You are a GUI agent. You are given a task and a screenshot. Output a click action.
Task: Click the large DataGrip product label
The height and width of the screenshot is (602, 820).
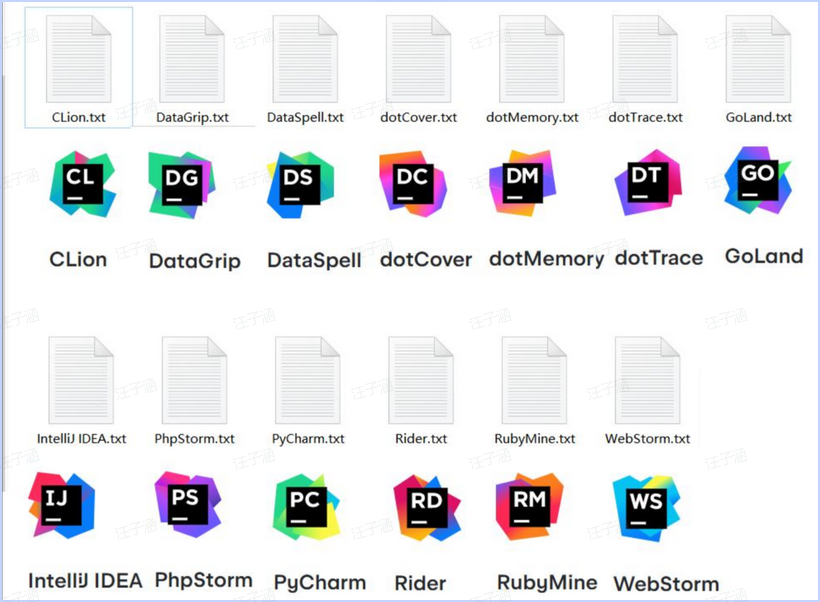point(195,260)
